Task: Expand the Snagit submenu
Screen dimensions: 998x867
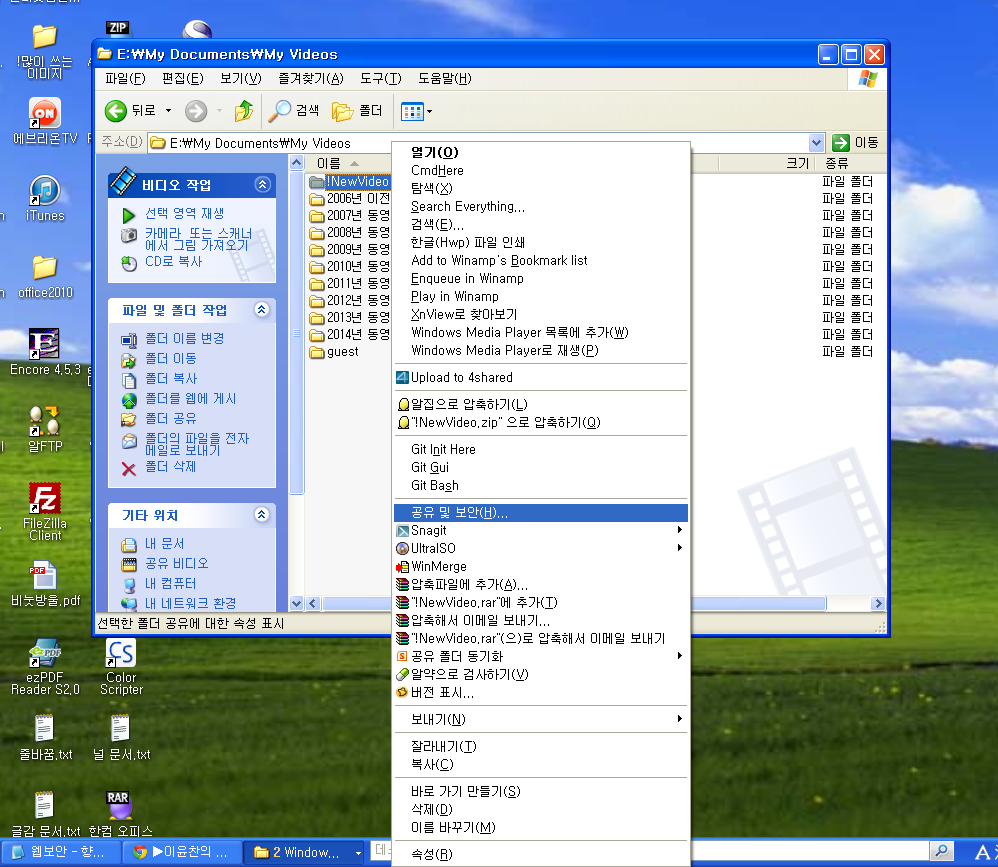Action: 540,530
